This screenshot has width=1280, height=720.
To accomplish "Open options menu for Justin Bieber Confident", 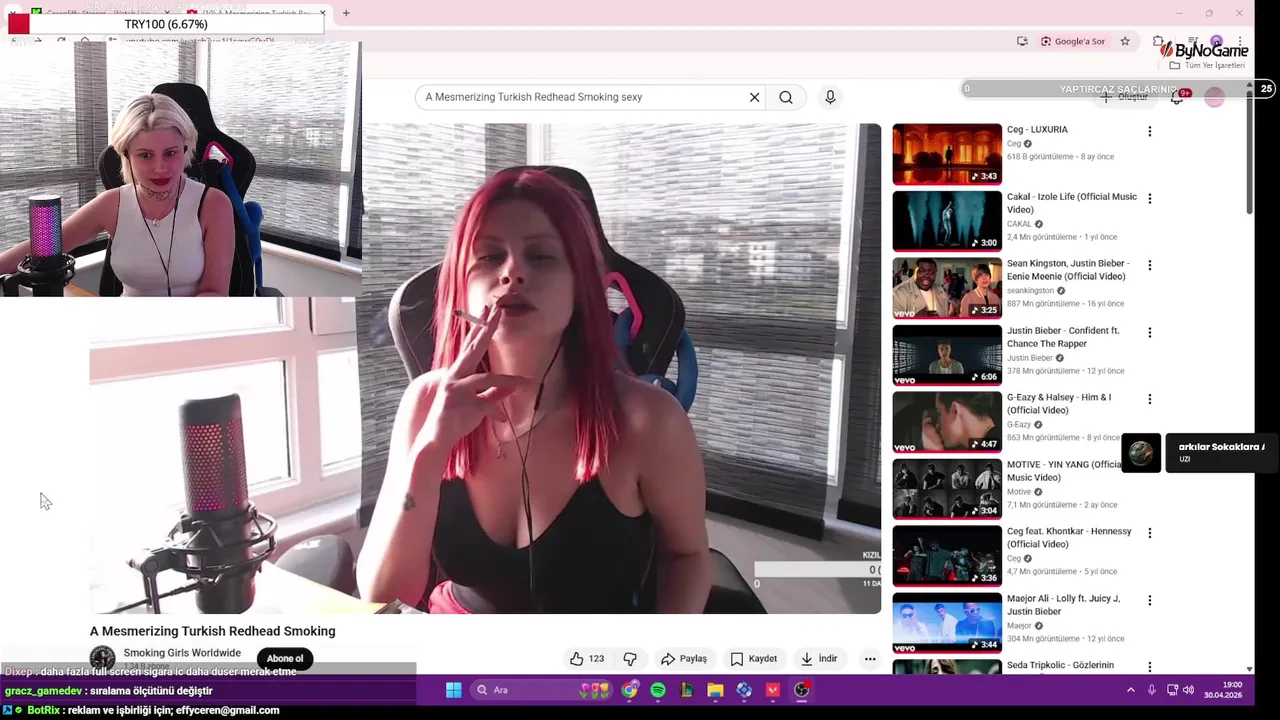I will 1149,332.
